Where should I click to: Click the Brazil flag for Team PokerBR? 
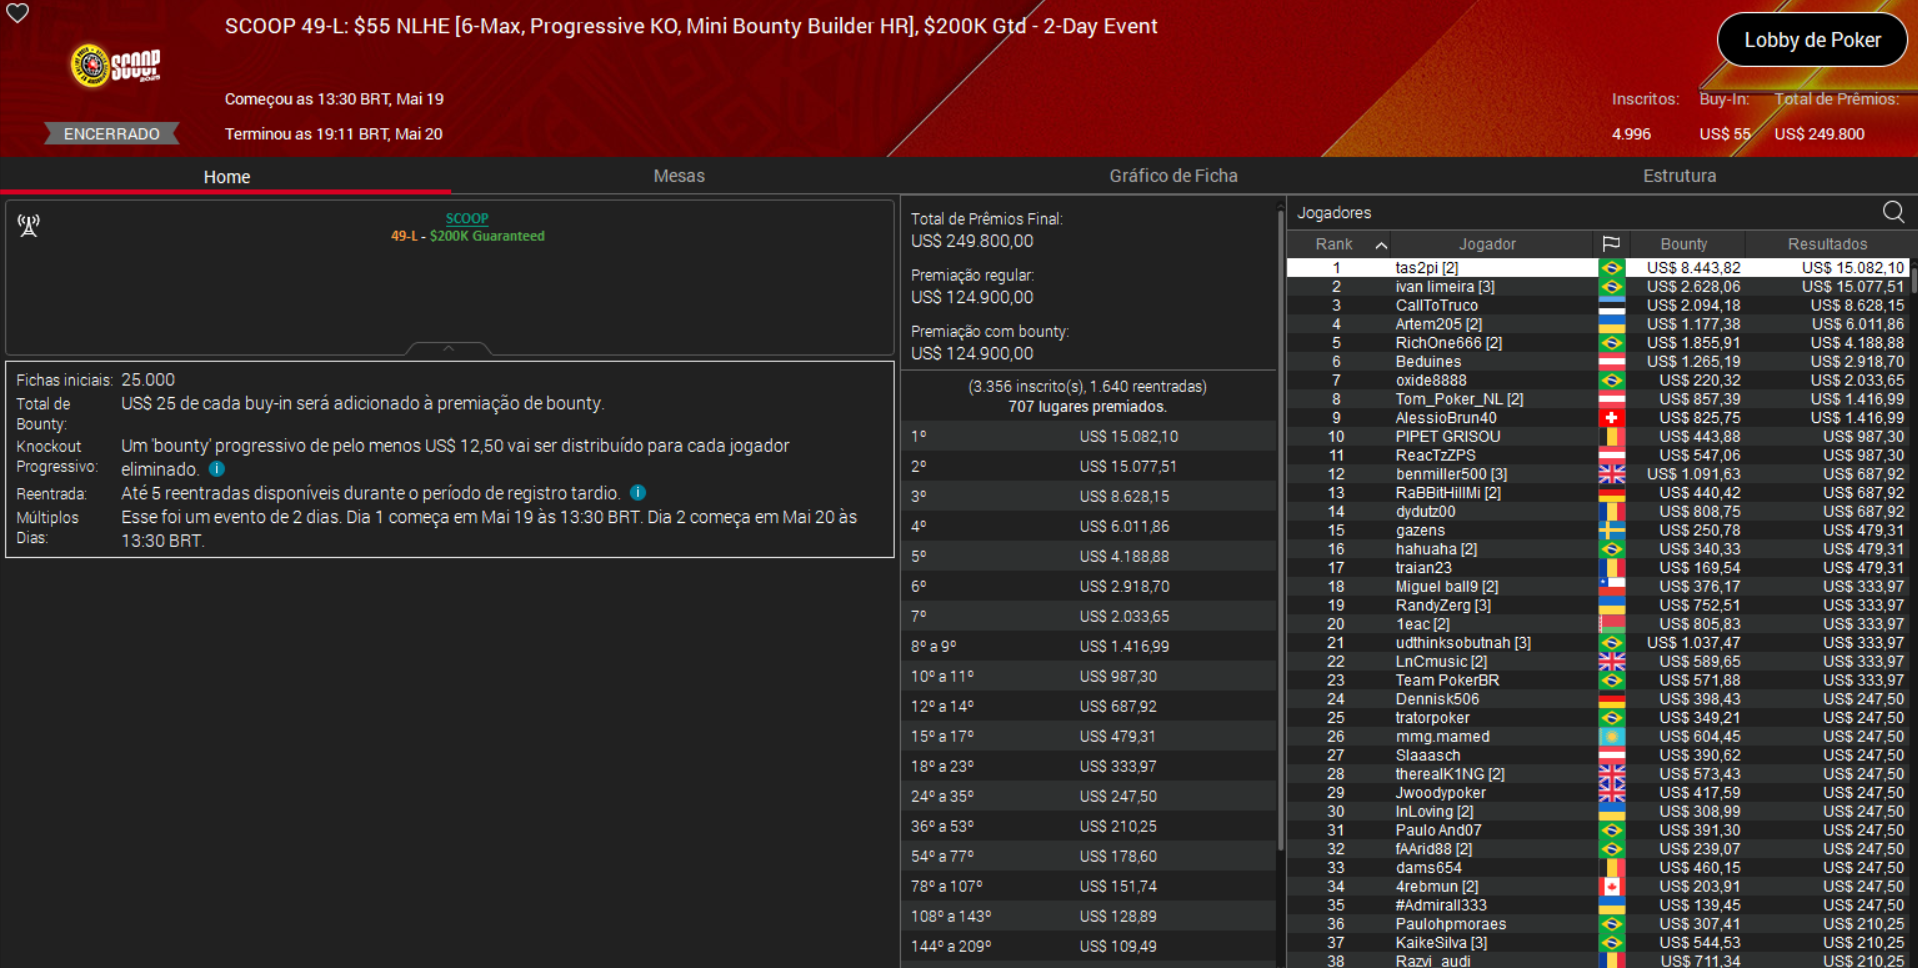pyautogui.click(x=1611, y=681)
